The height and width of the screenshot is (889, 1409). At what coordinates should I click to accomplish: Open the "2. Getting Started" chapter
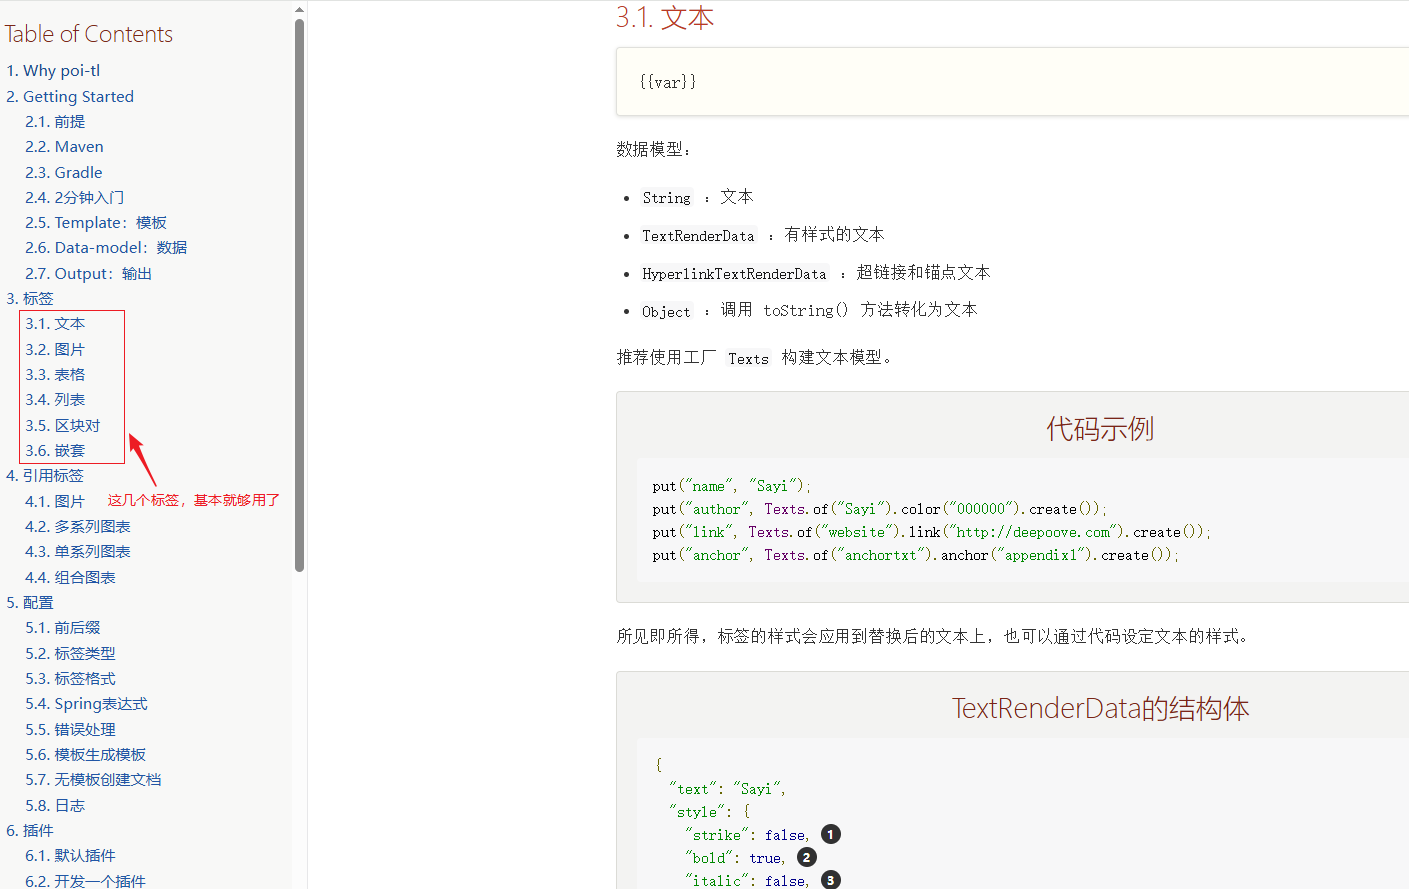pos(70,96)
